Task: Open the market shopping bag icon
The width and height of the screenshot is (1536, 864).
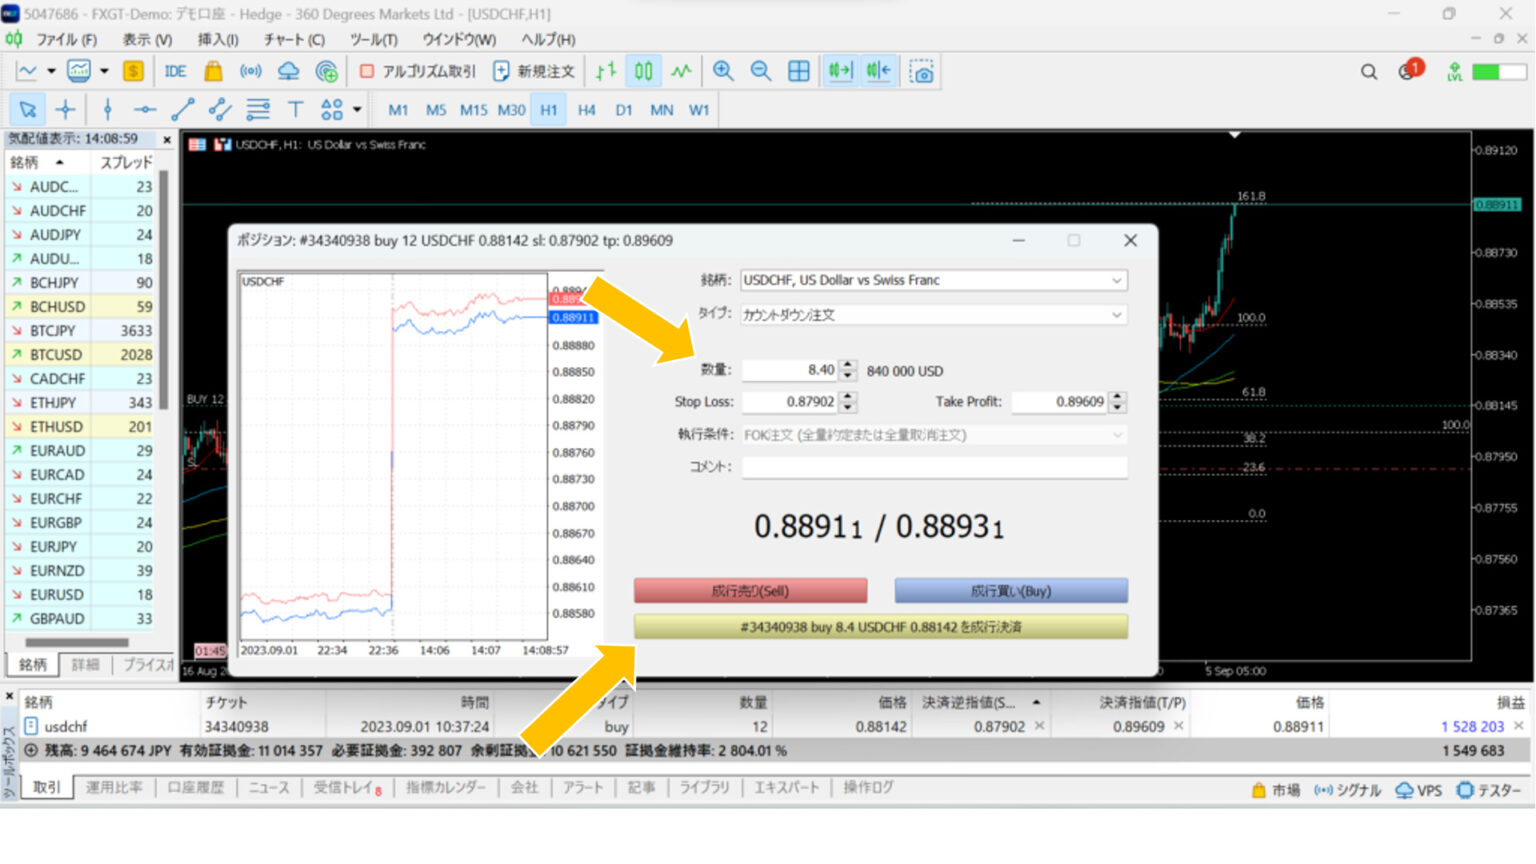Action: coord(213,71)
